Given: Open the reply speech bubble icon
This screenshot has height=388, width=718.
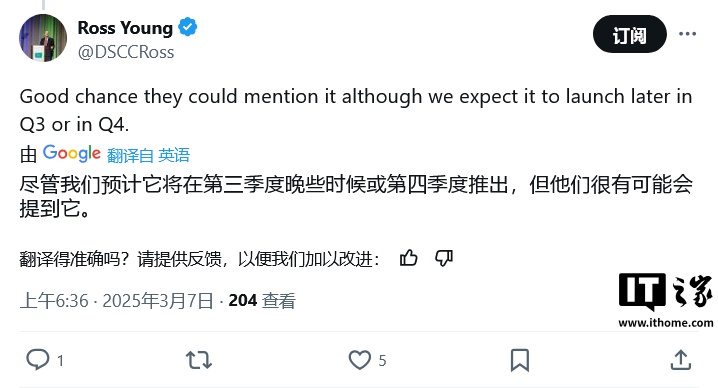Looking at the screenshot, I should click(38, 360).
